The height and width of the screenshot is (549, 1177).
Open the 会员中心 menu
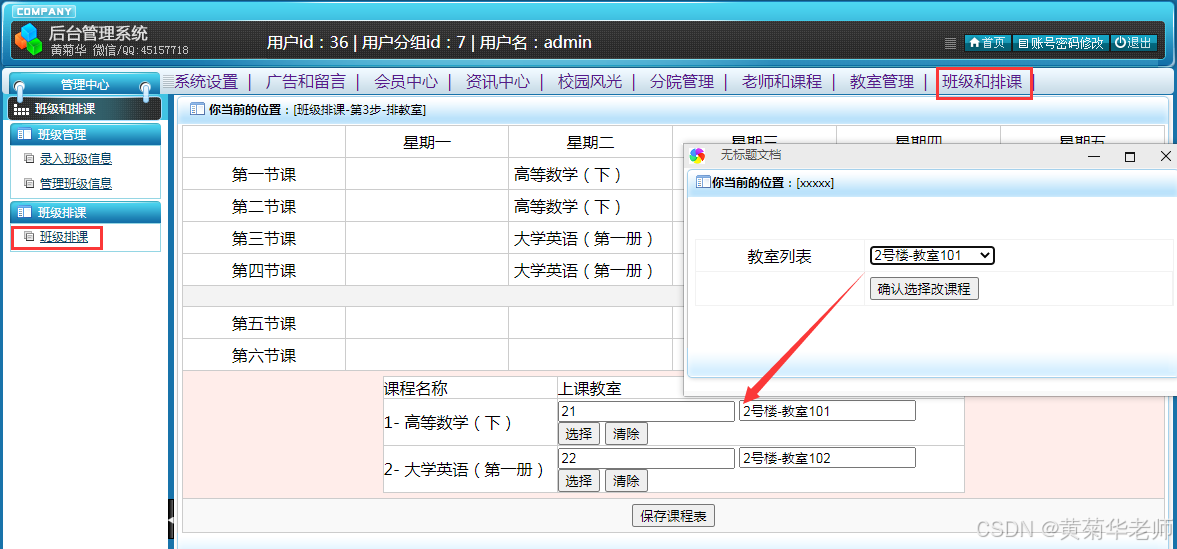point(405,82)
